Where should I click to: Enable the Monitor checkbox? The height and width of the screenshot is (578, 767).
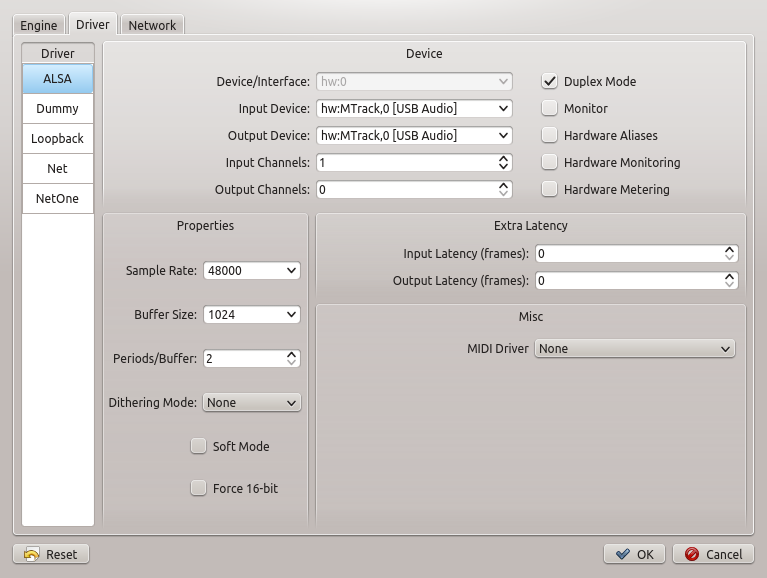[549, 108]
